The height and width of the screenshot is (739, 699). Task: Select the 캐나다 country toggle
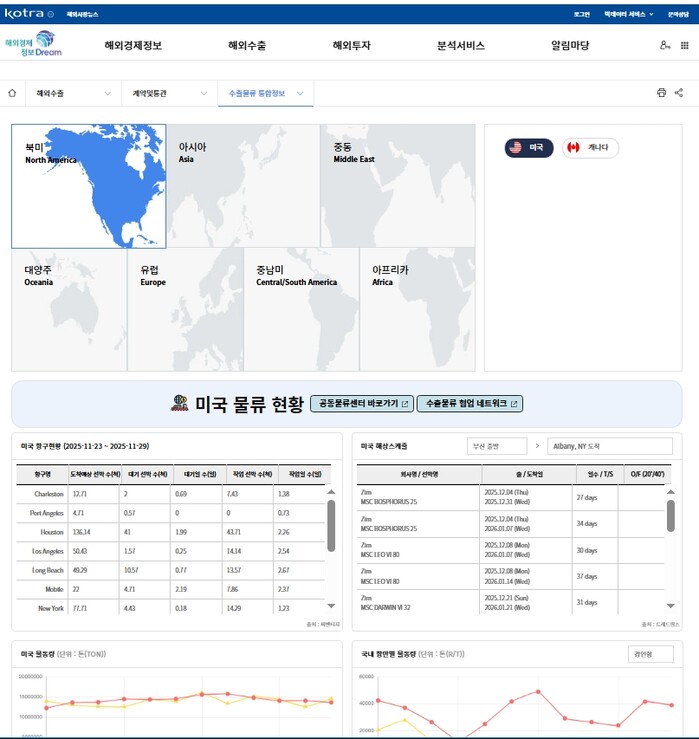[x=589, y=147]
